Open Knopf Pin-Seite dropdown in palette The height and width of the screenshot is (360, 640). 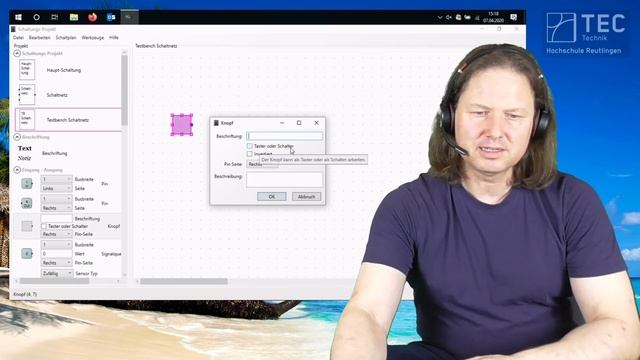[56, 234]
